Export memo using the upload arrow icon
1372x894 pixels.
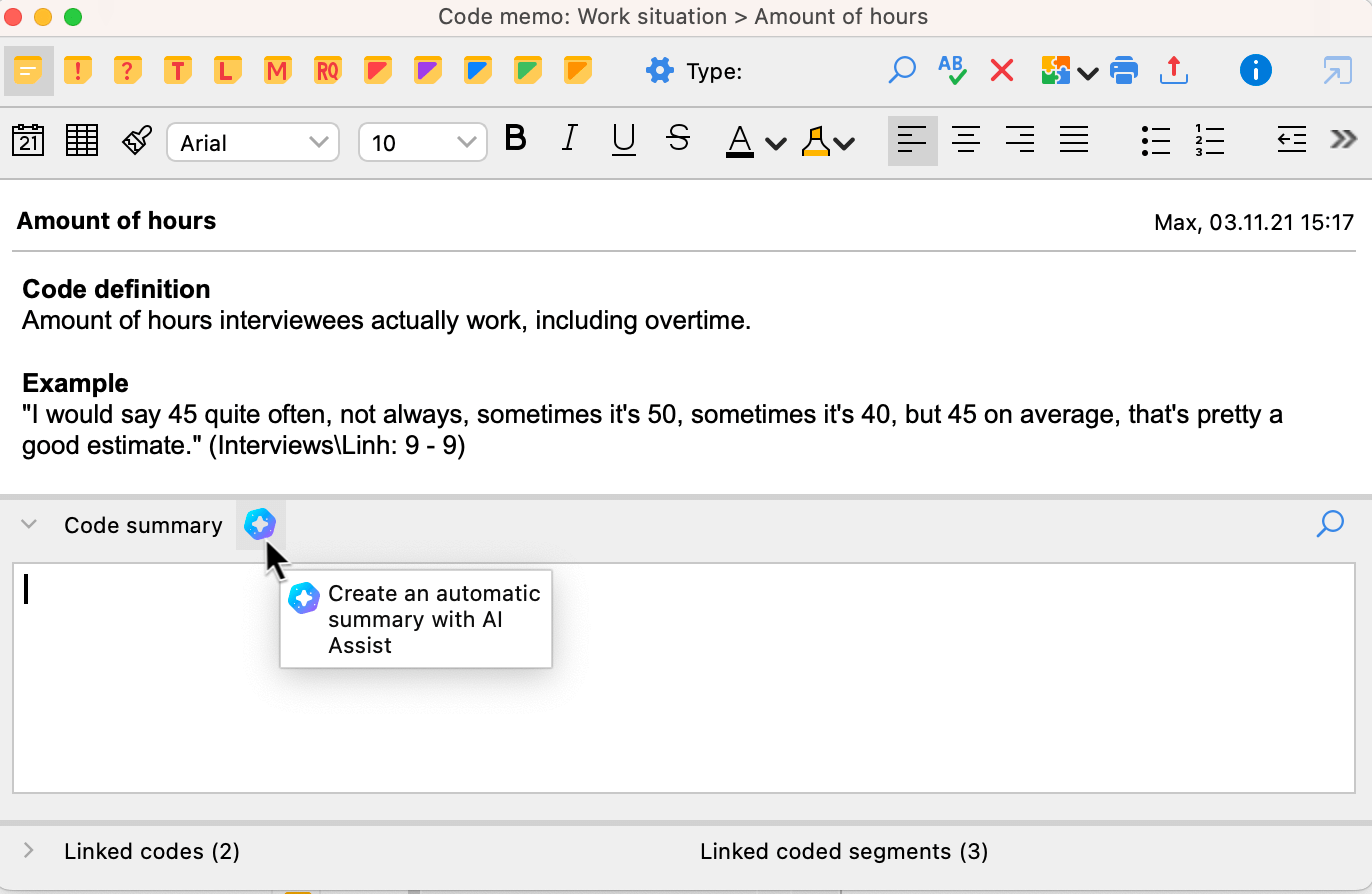click(x=1174, y=71)
